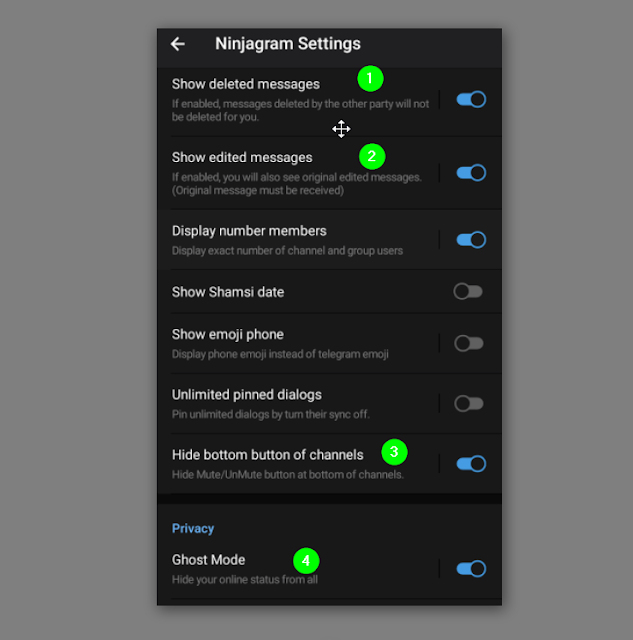This screenshot has width=633, height=640.
Task: Go back using the arrow icon
Action: tap(178, 44)
